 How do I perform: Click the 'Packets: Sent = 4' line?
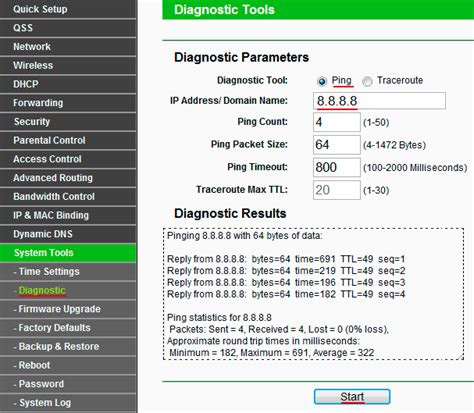click(279, 329)
